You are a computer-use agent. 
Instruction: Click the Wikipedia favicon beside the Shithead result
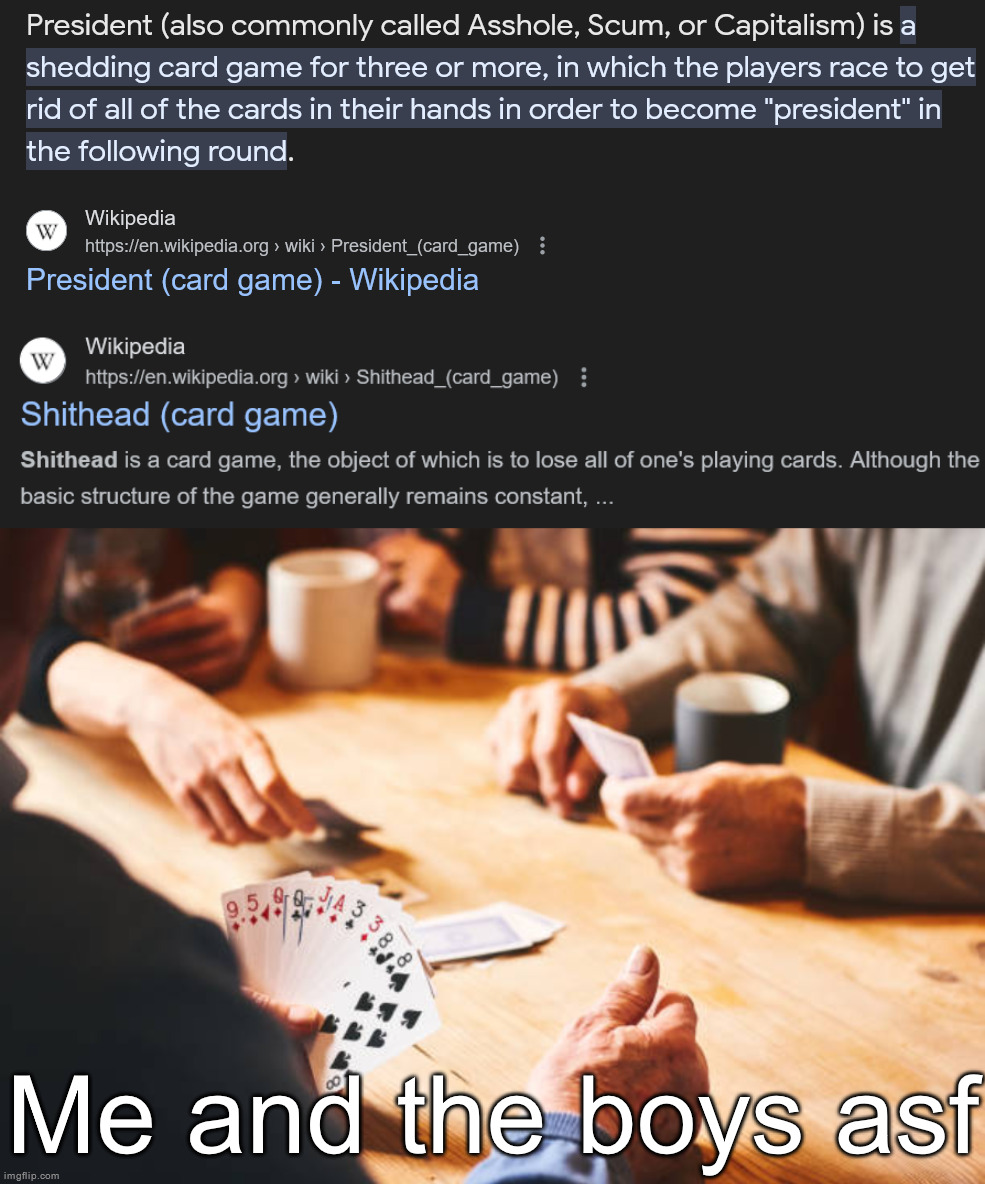[x=42, y=361]
